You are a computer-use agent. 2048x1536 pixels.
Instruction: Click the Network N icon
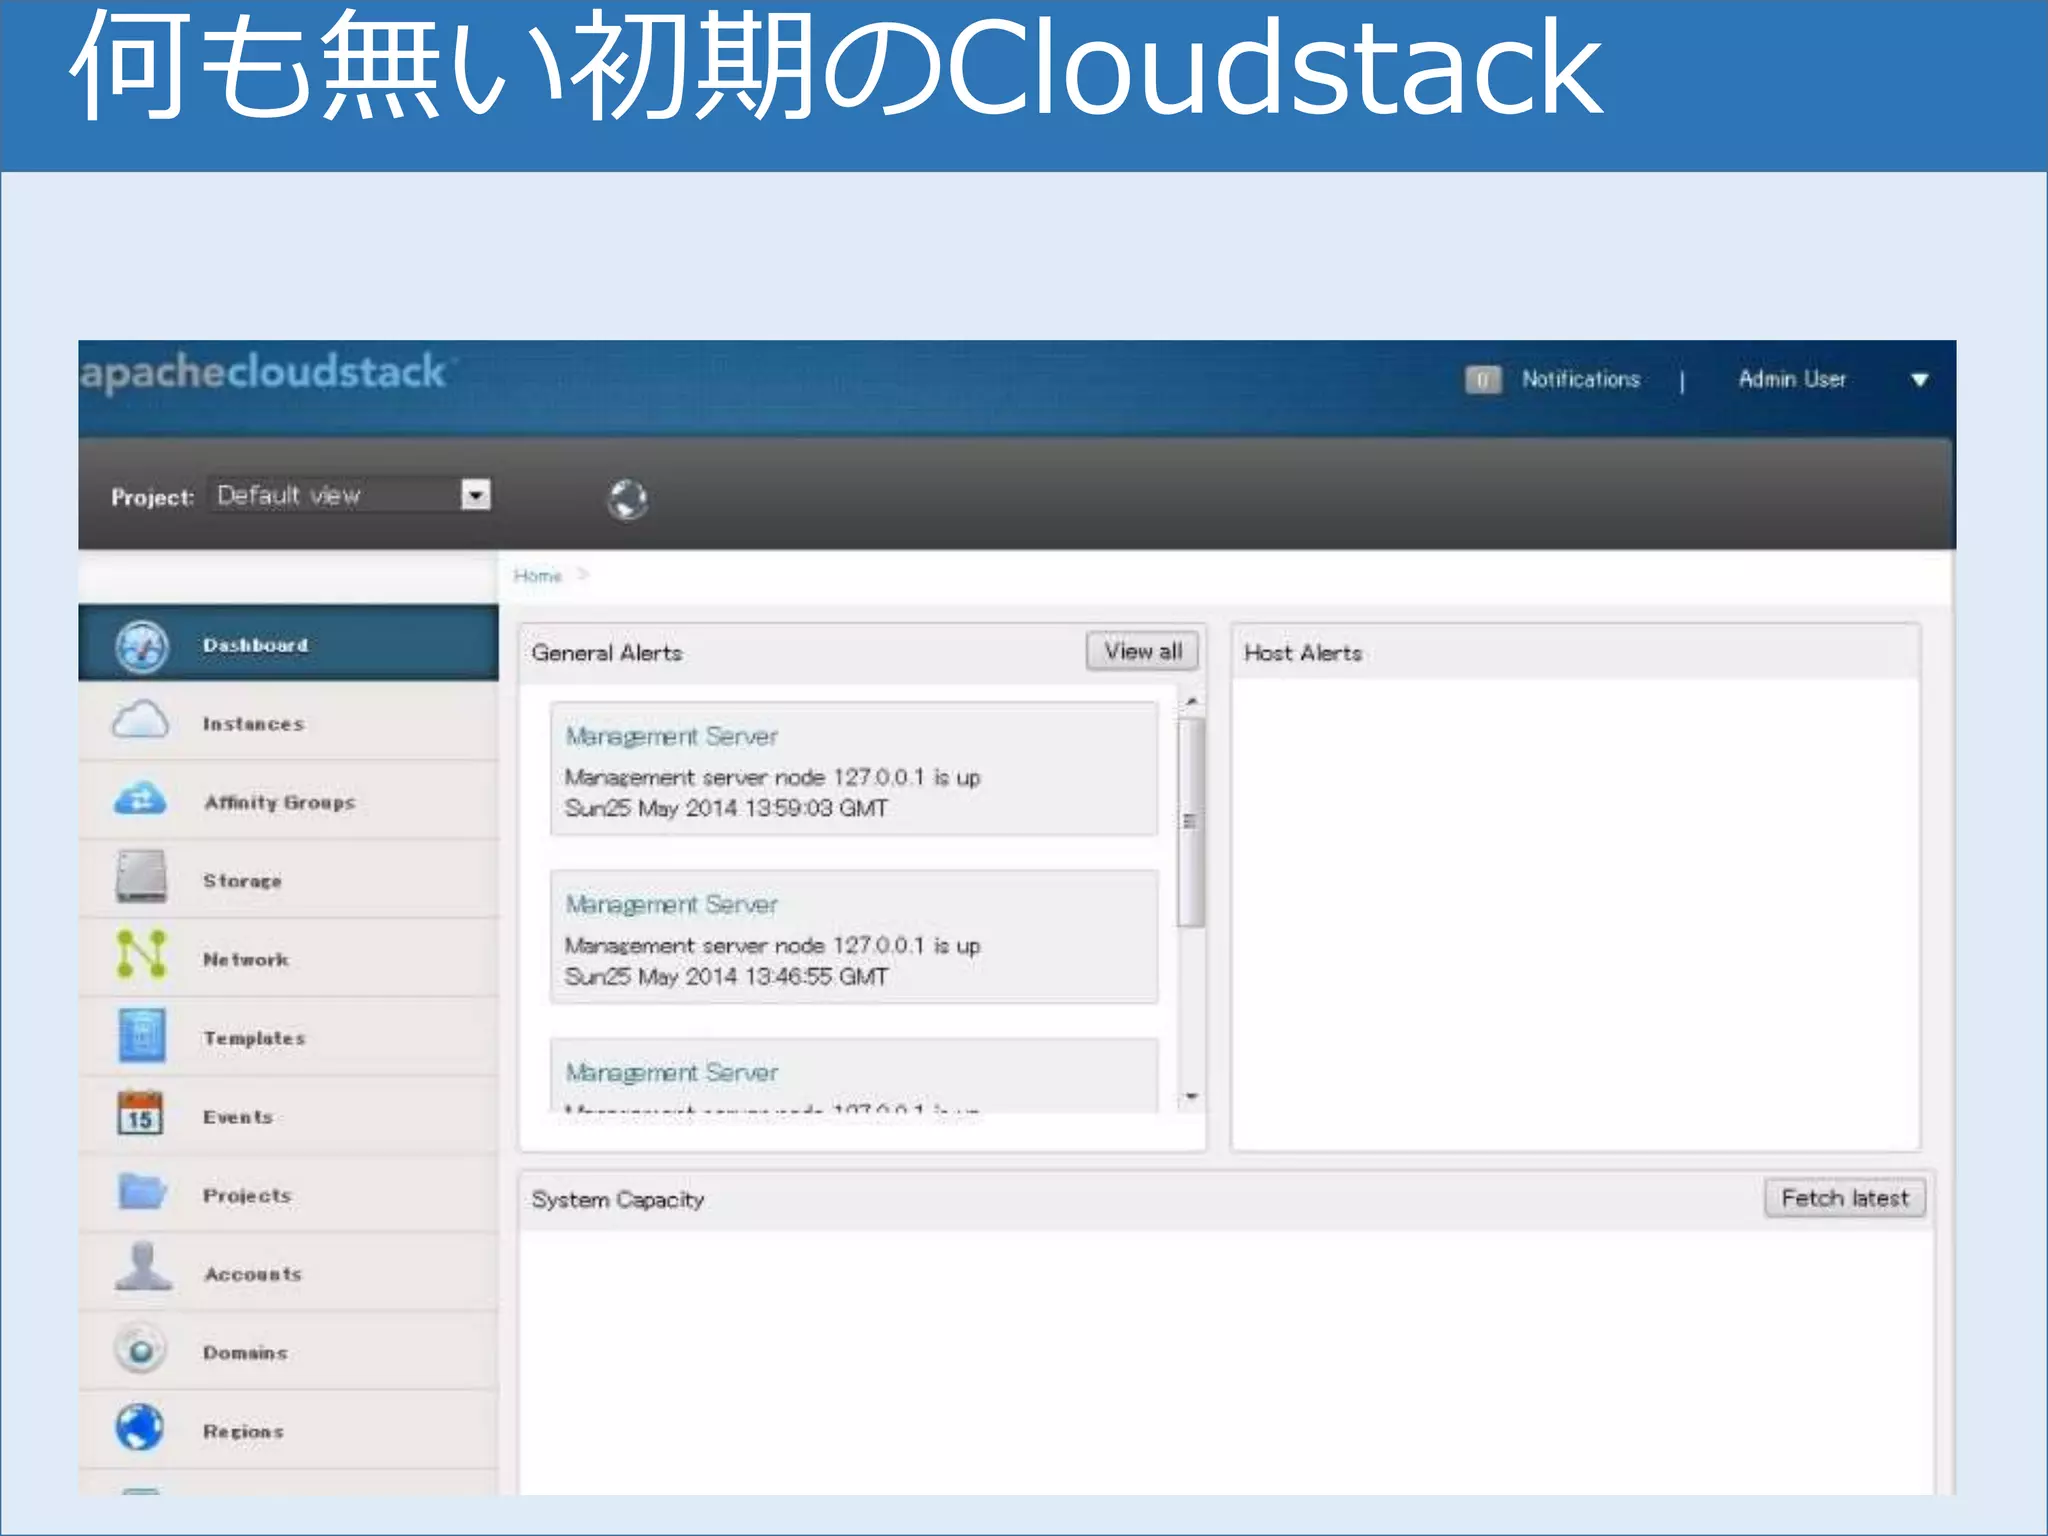(141, 954)
